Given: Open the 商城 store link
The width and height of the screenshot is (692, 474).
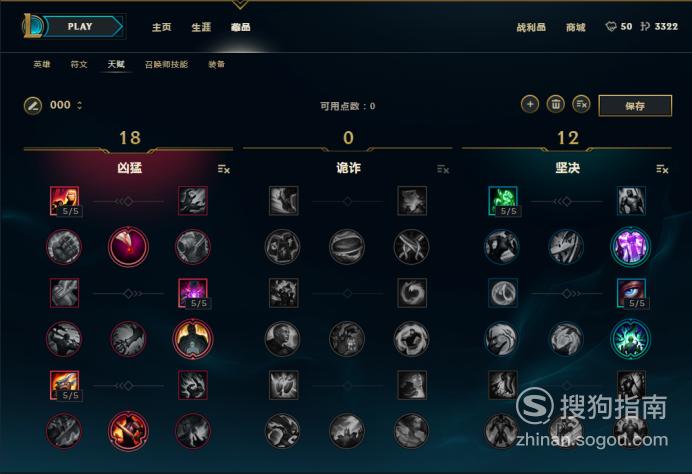Looking at the screenshot, I should [575, 27].
